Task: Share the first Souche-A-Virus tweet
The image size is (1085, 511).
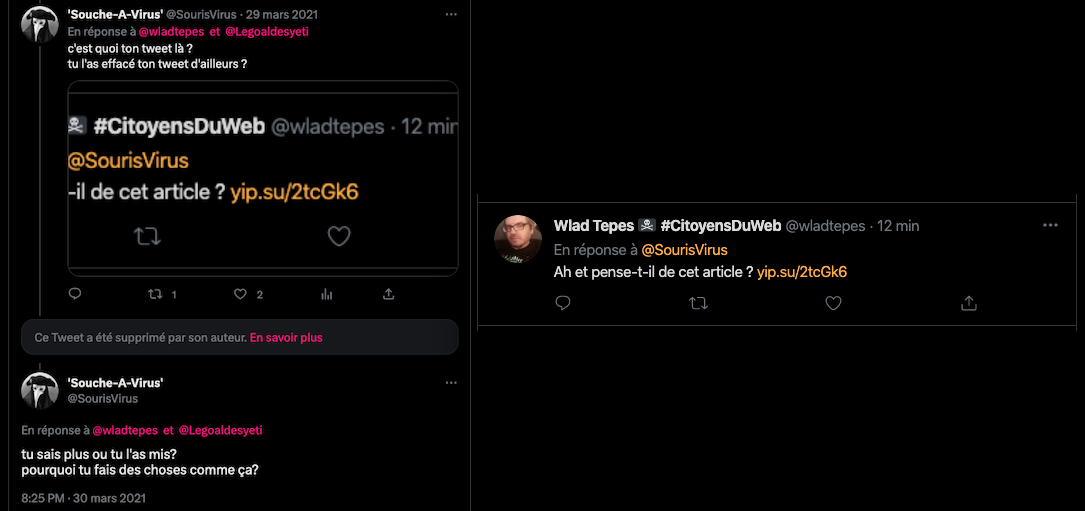Action: point(388,294)
